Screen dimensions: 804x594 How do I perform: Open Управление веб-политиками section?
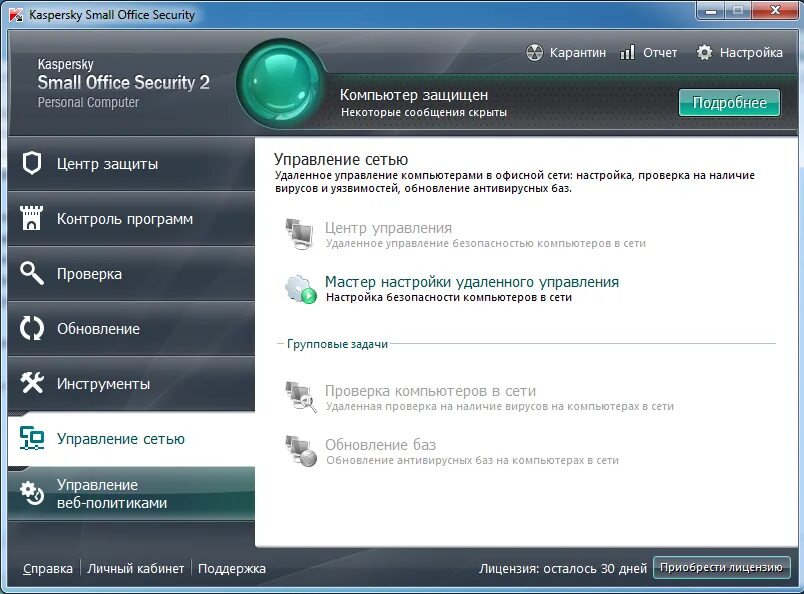click(x=131, y=493)
